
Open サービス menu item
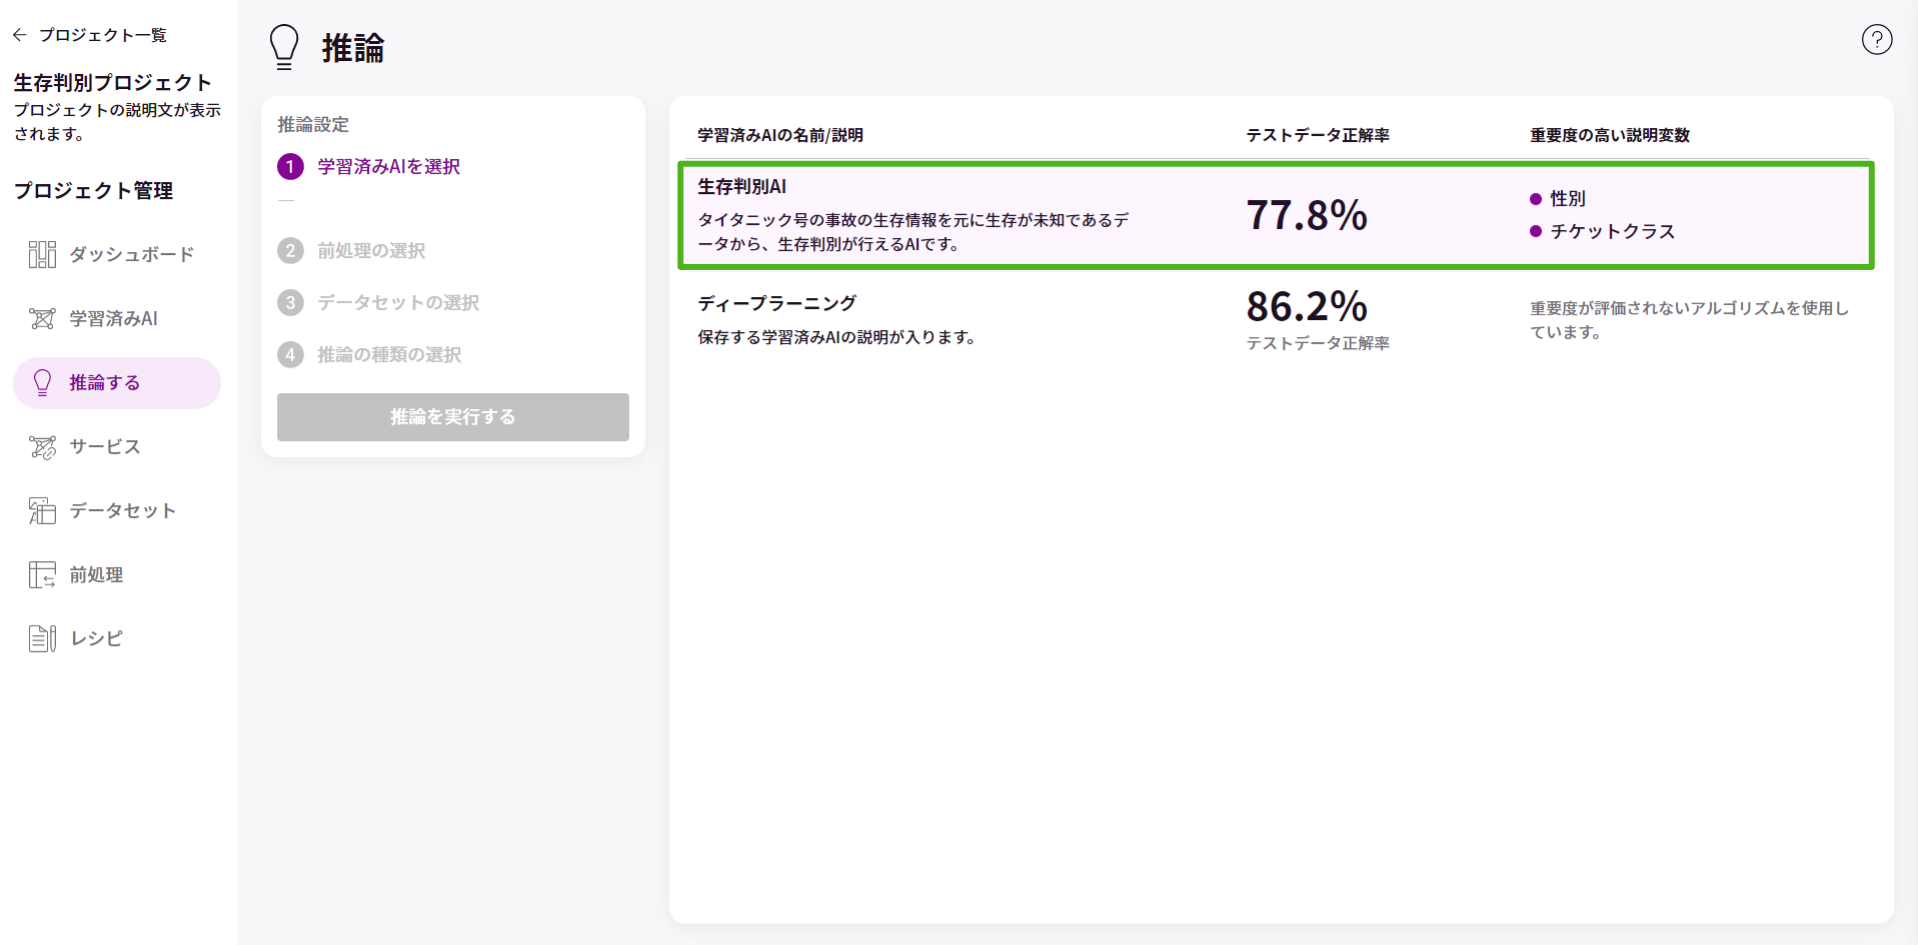117,447
